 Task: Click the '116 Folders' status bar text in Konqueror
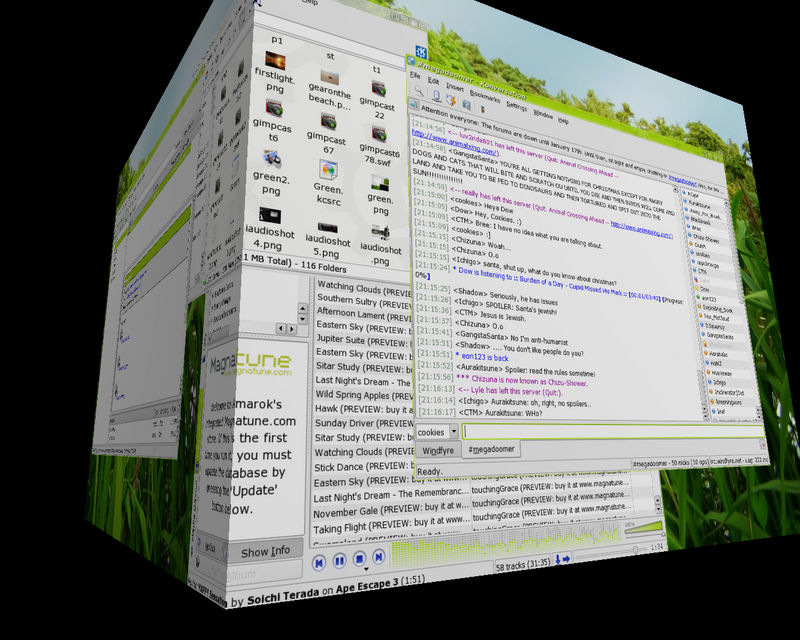pyautogui.click(x=323, y=266)
